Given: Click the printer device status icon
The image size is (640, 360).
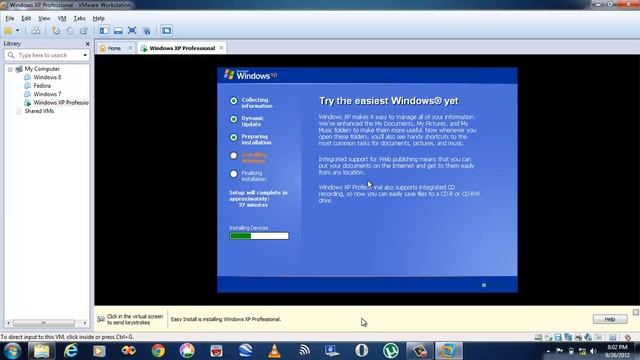Looking at the screenshot, I should (x=578, y=337).
